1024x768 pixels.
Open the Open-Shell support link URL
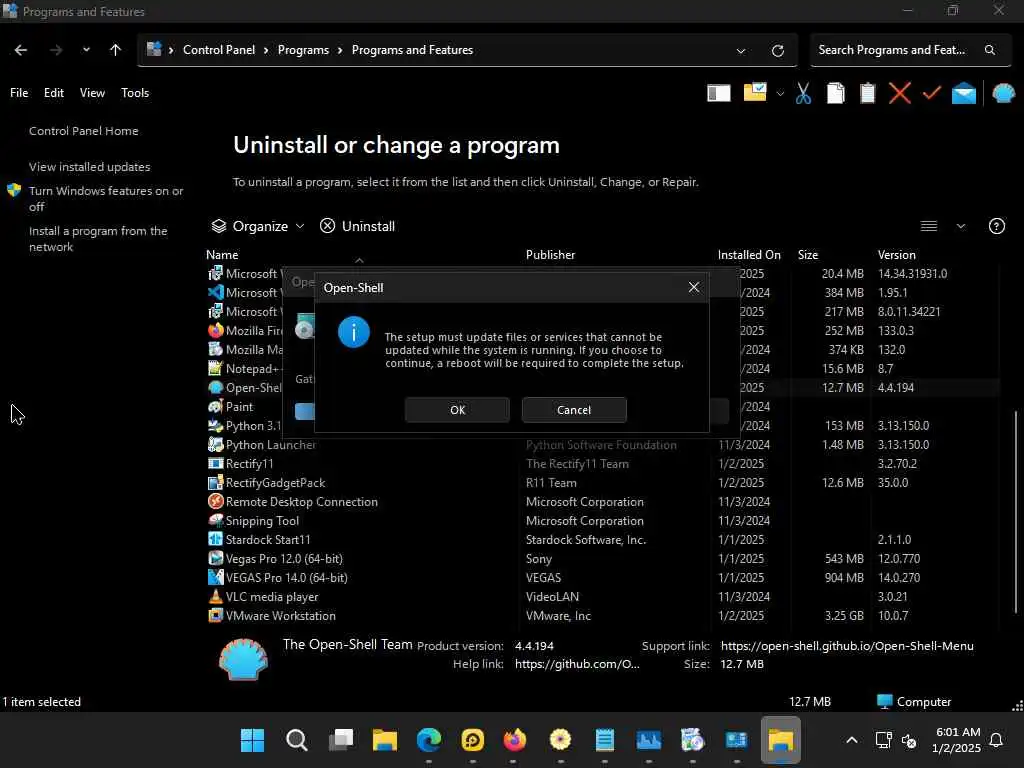(847, 646)
